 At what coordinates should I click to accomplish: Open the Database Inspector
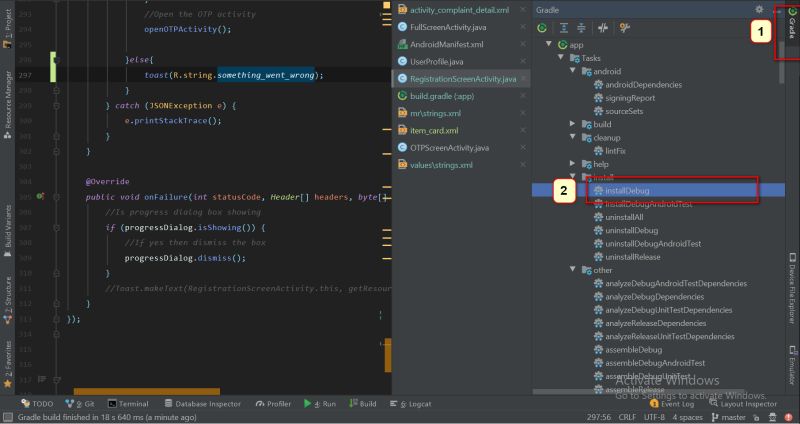202,404
